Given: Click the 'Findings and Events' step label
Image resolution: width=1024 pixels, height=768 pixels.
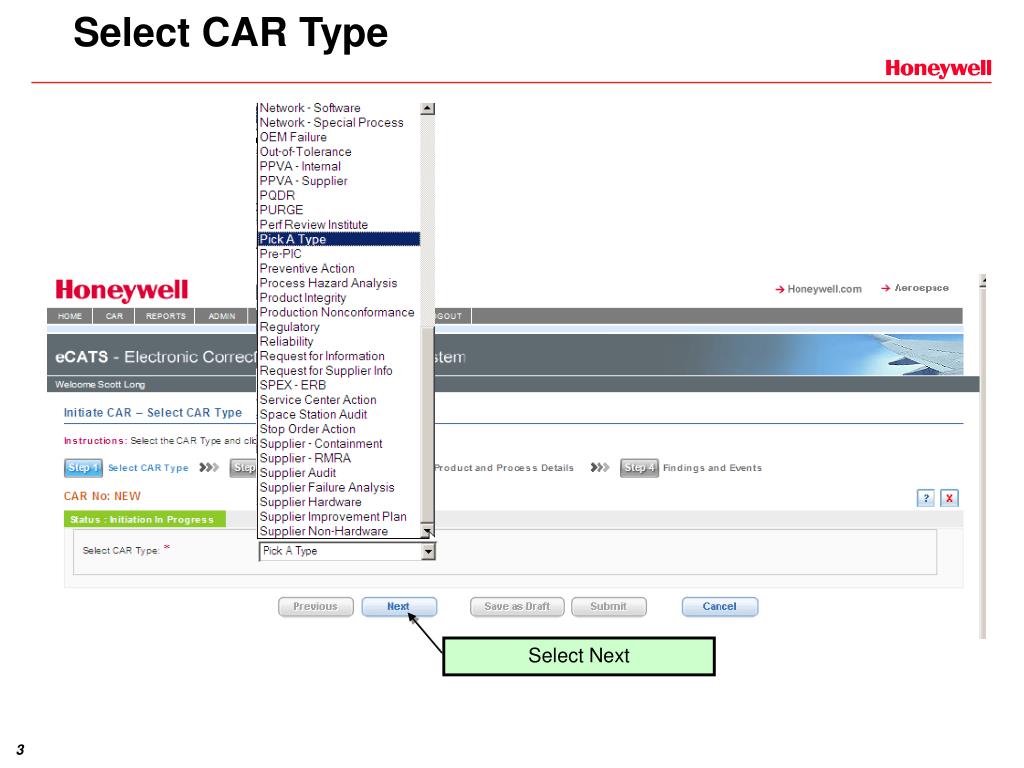Looking at the screenshot, I should point(712,468).
